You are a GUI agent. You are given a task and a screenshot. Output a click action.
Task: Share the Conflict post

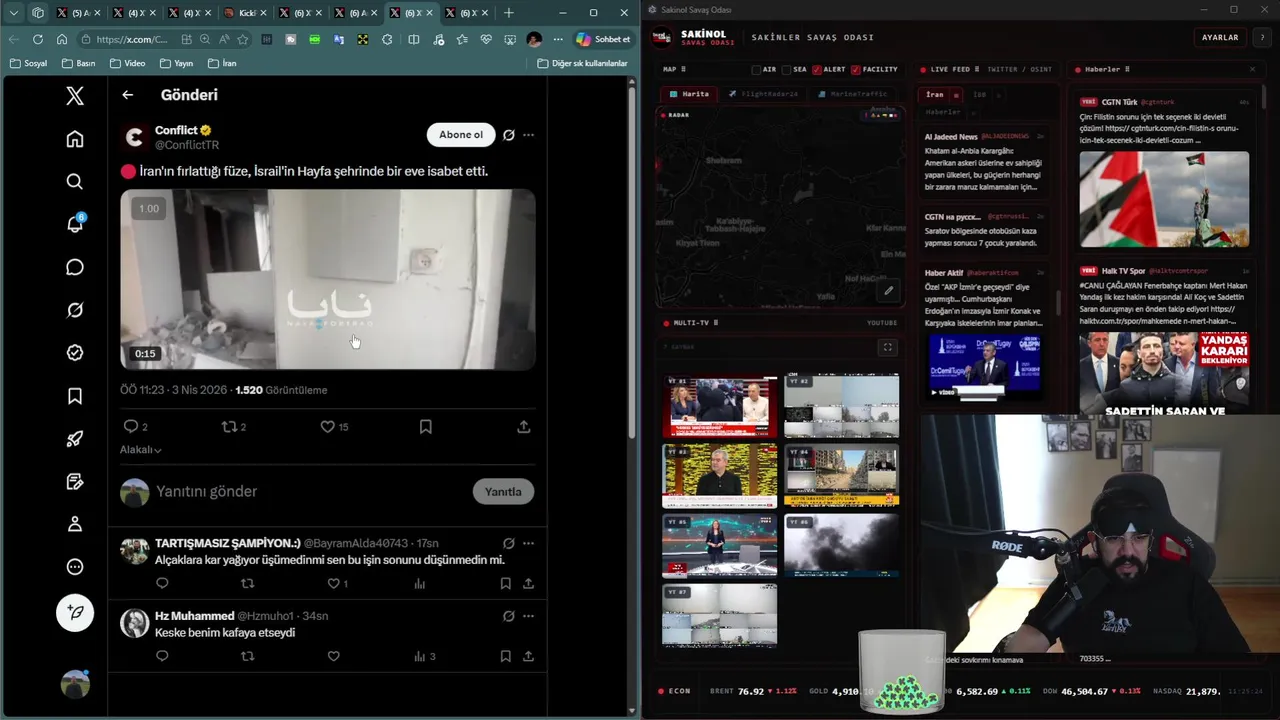523,426
